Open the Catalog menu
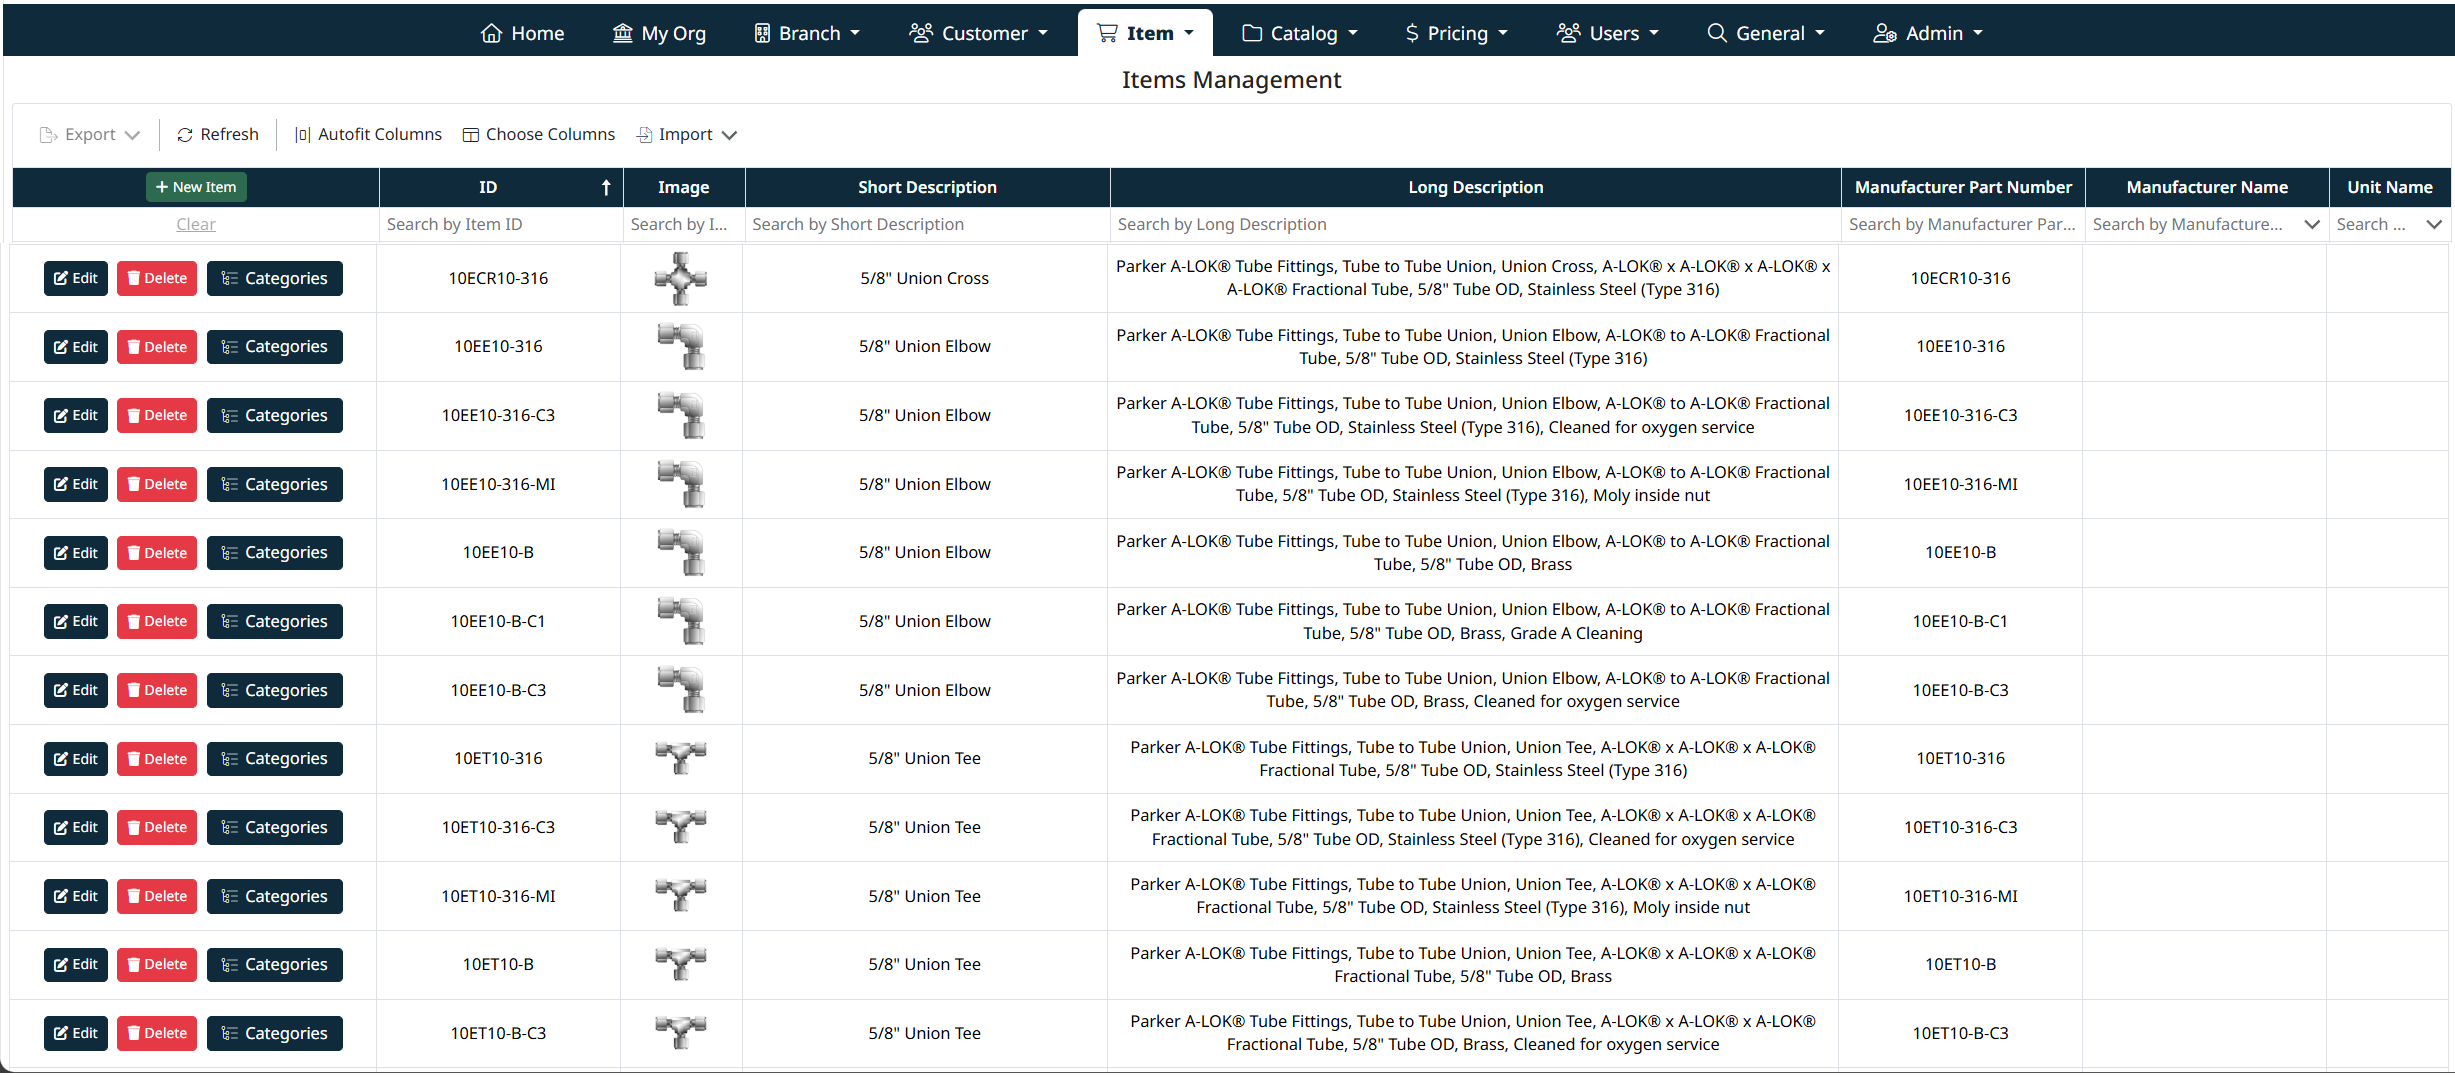2455x1078 pixels. 1299,33
